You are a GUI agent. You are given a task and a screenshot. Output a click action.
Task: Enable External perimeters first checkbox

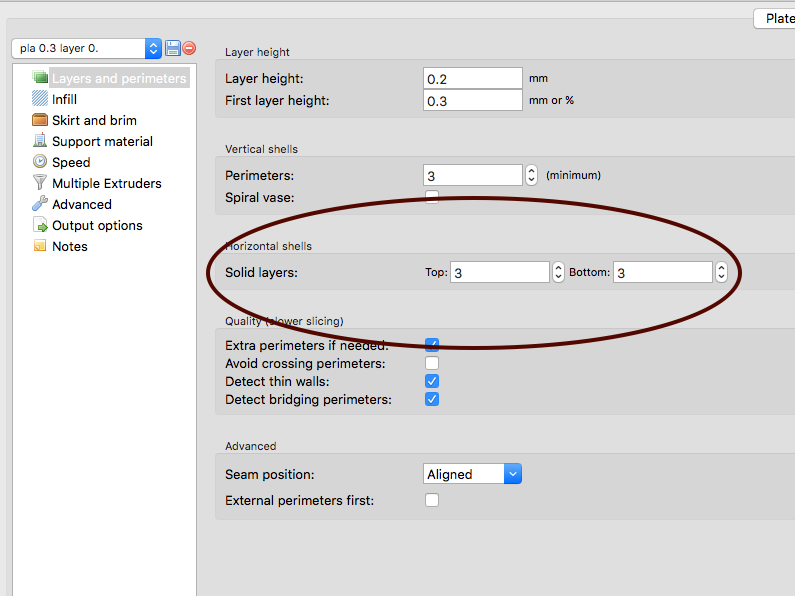point(432,500)
